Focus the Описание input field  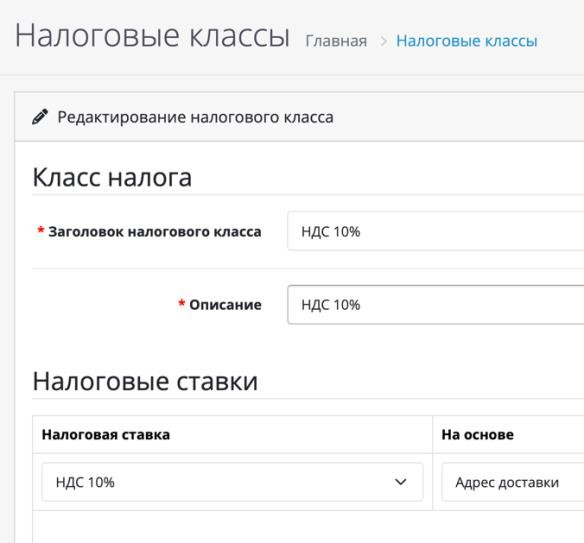point(435,305)
